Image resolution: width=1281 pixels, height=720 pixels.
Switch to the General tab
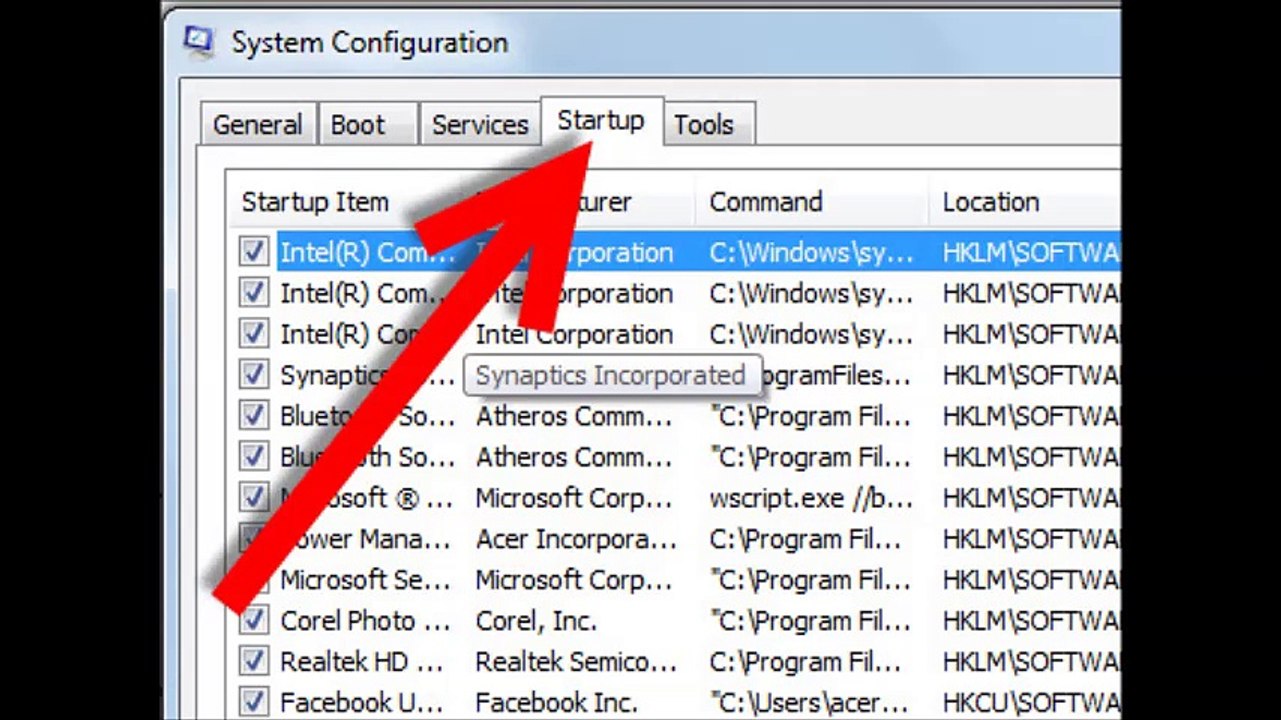258,124
